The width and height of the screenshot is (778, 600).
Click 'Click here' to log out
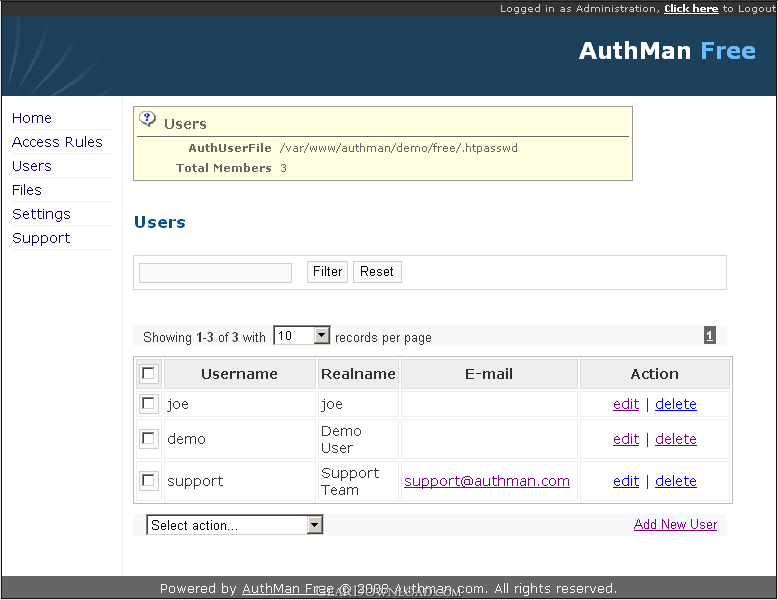click(x=691, y=8)
